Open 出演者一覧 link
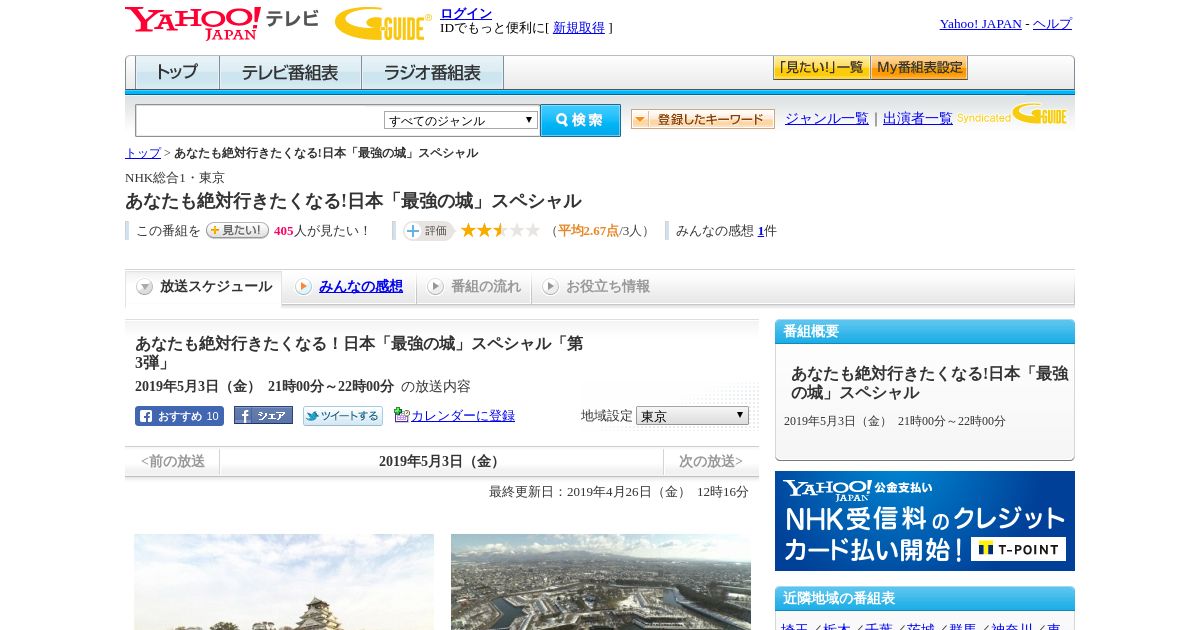Viewport: 1200px width, 630px height. pos(918,118)
